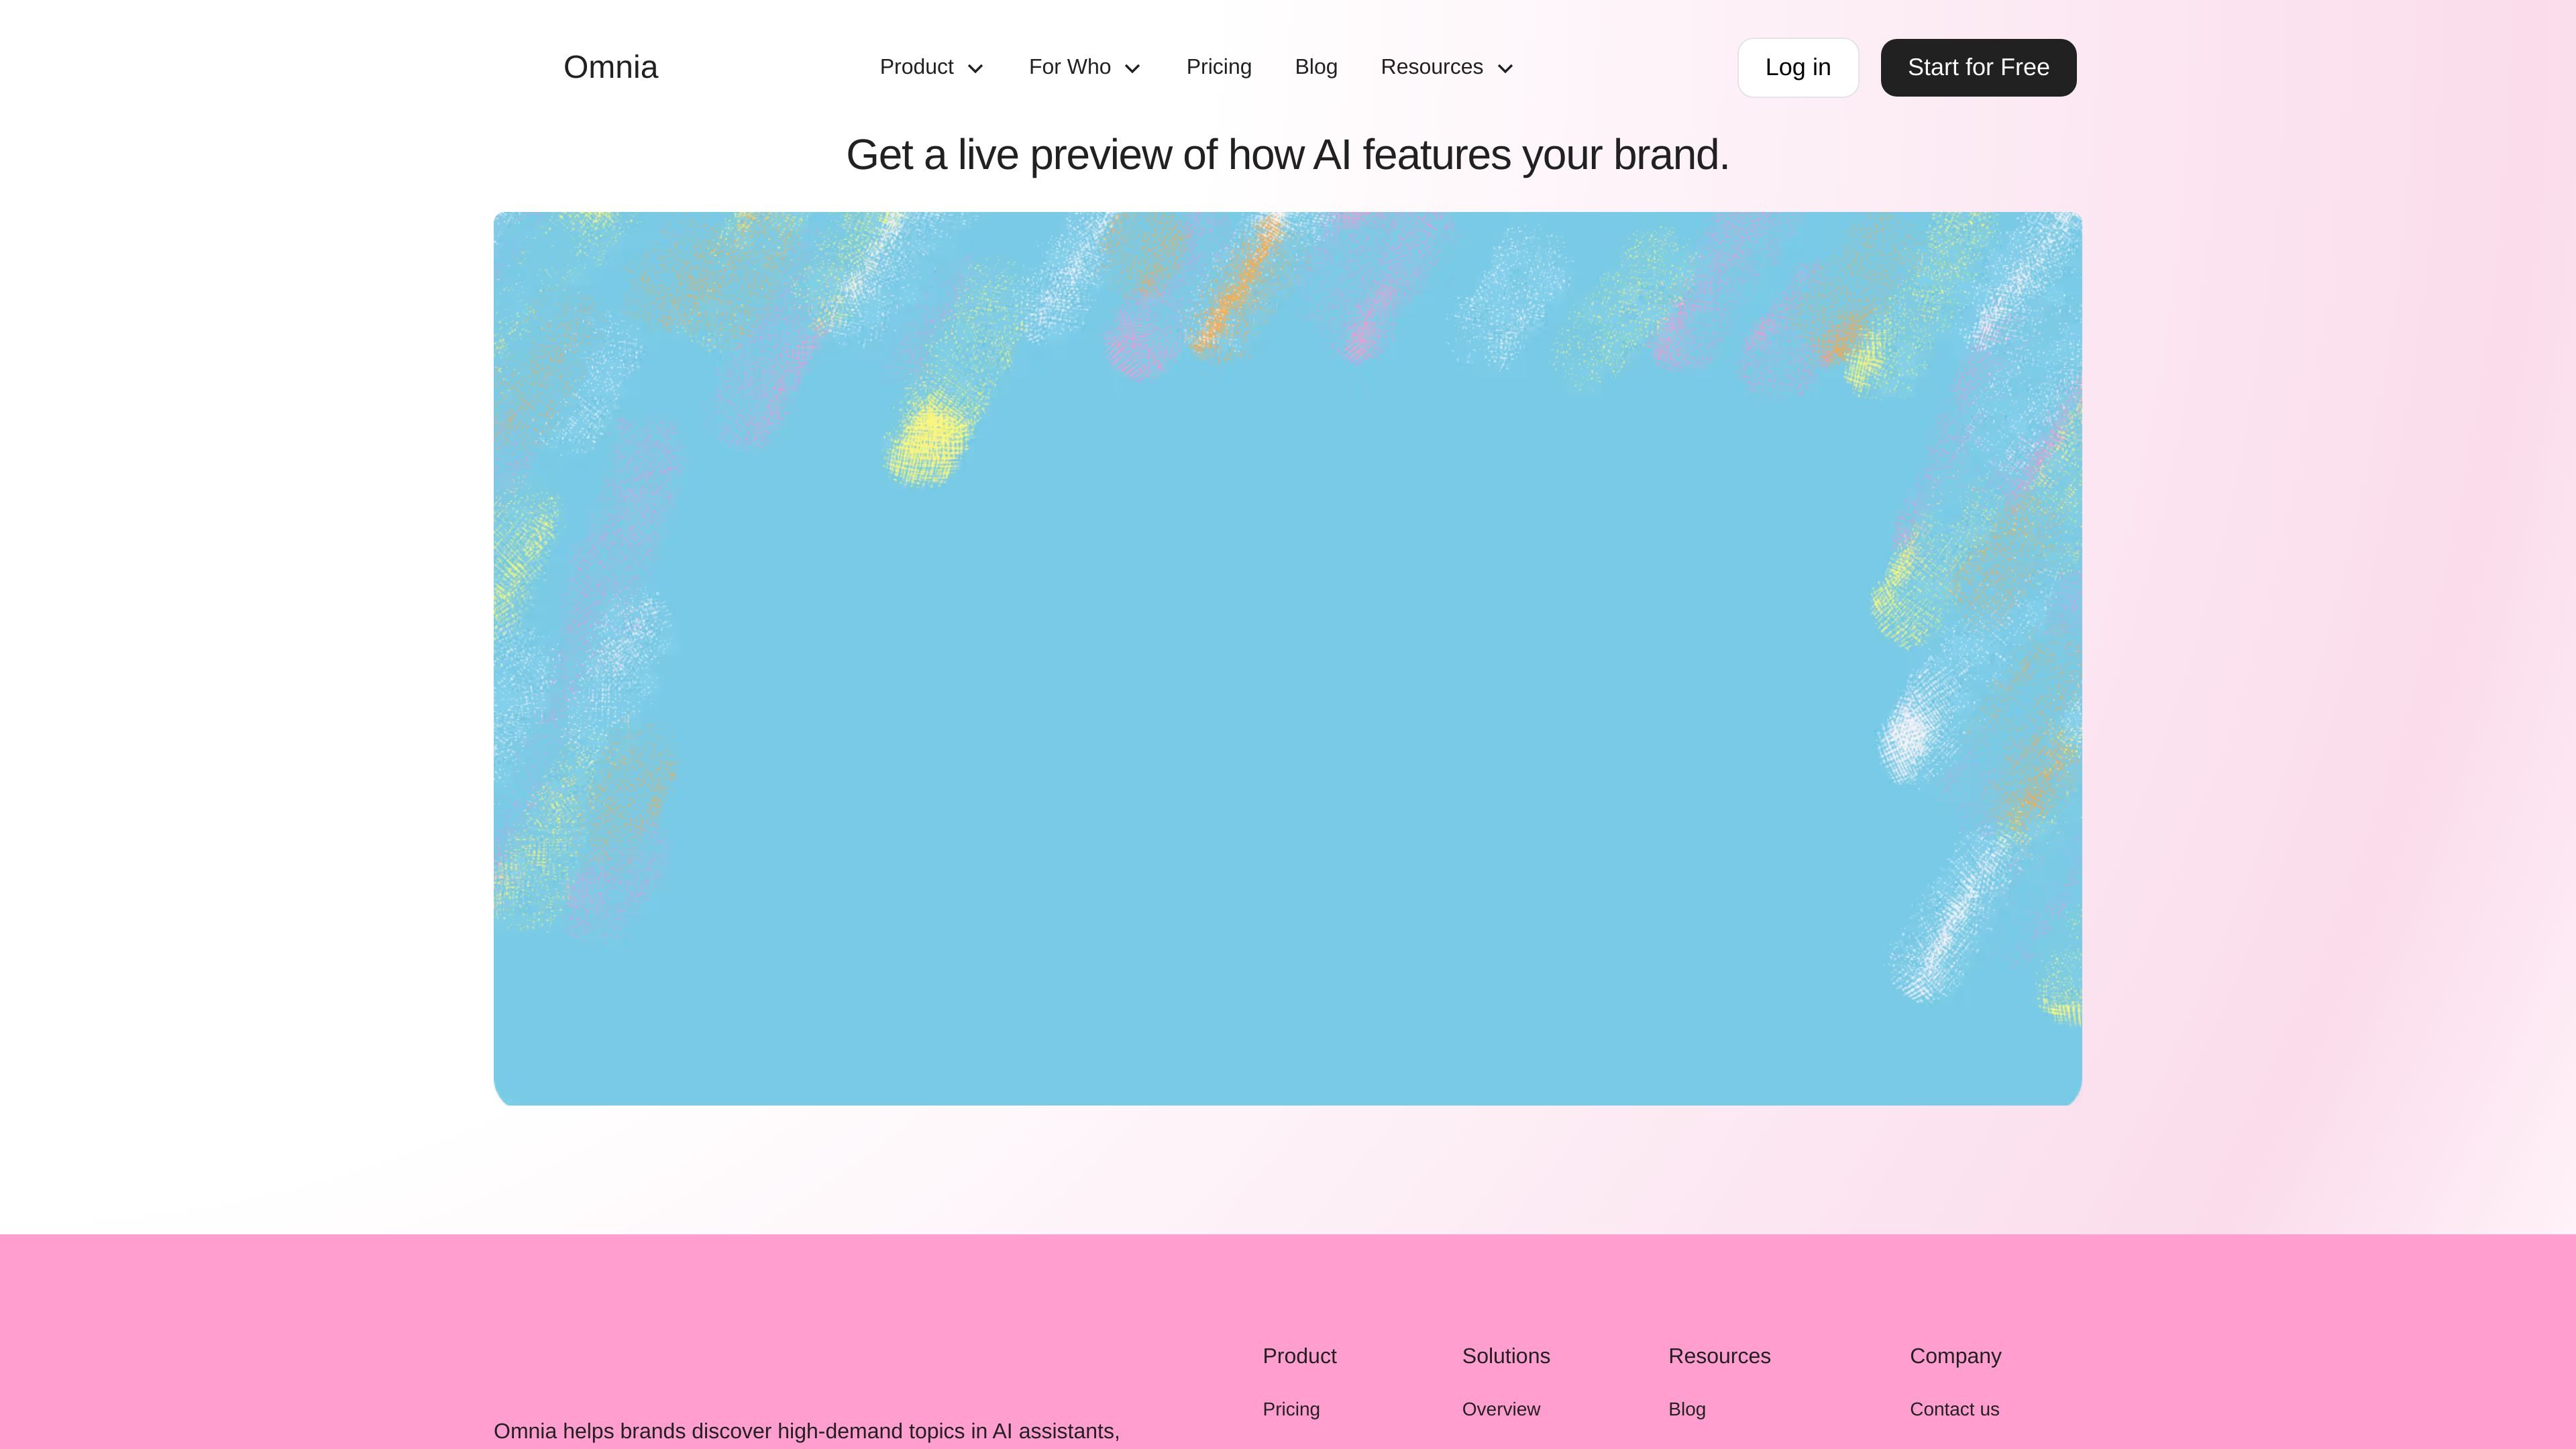The image size is (2576, 1449).
Task: Click the Start for Free button
Action: tap(1978, 68)
